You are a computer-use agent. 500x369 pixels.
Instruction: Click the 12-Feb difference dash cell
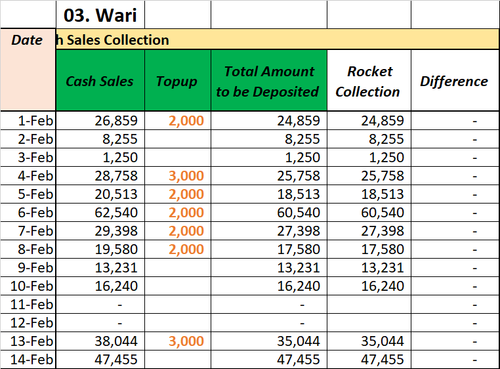(455, 322)
